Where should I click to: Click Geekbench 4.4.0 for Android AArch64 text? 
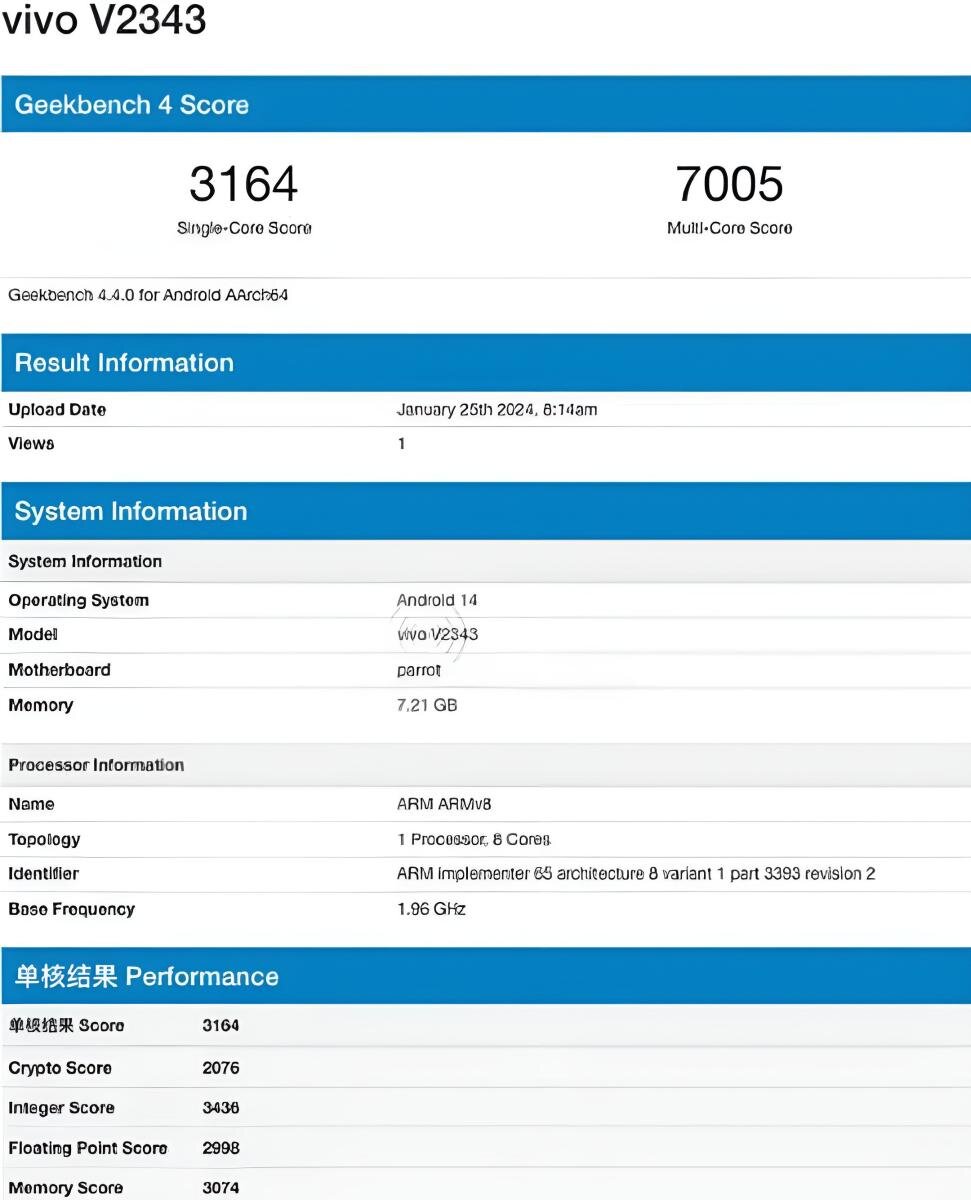point(148,295)
